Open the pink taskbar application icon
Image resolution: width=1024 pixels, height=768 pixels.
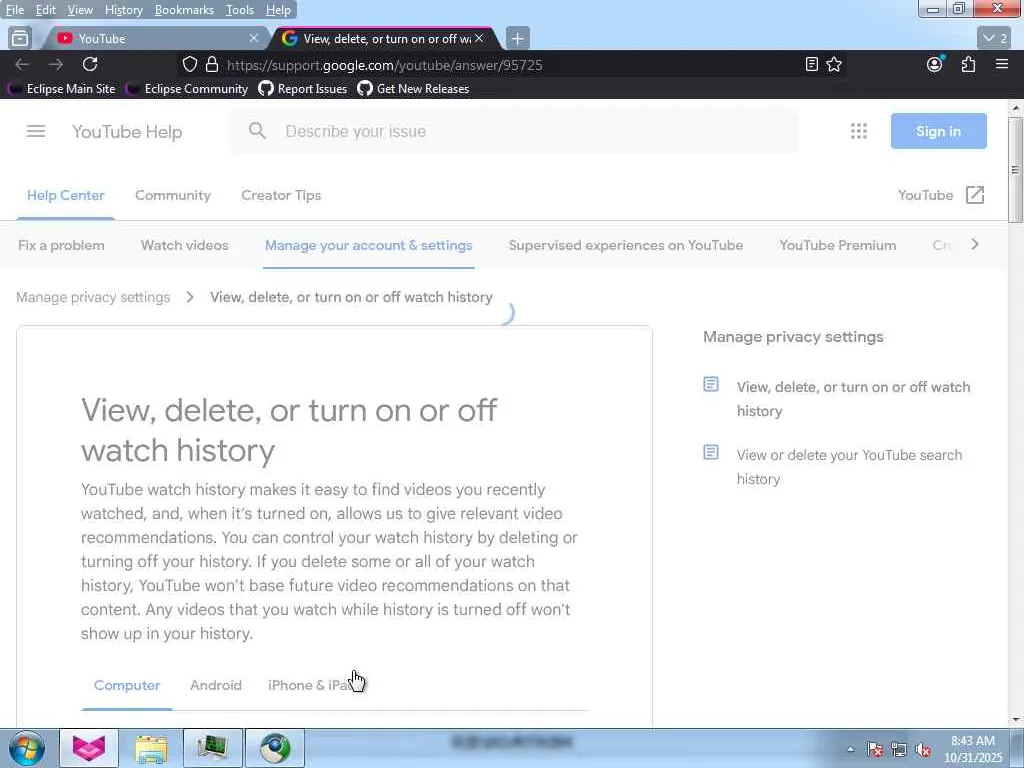(89, 748)
